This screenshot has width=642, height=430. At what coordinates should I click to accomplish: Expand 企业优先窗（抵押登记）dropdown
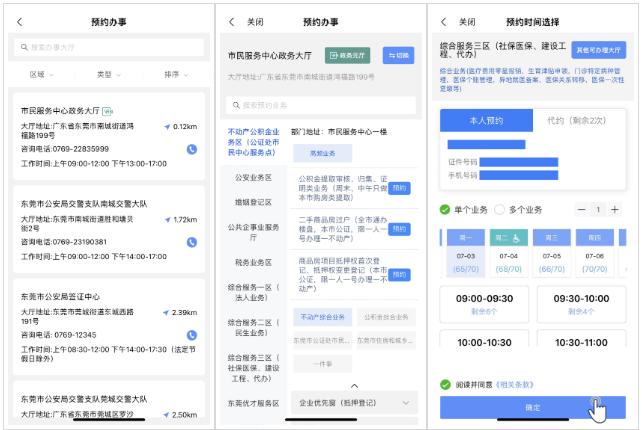pyautogui.click(x=355, y=403)
